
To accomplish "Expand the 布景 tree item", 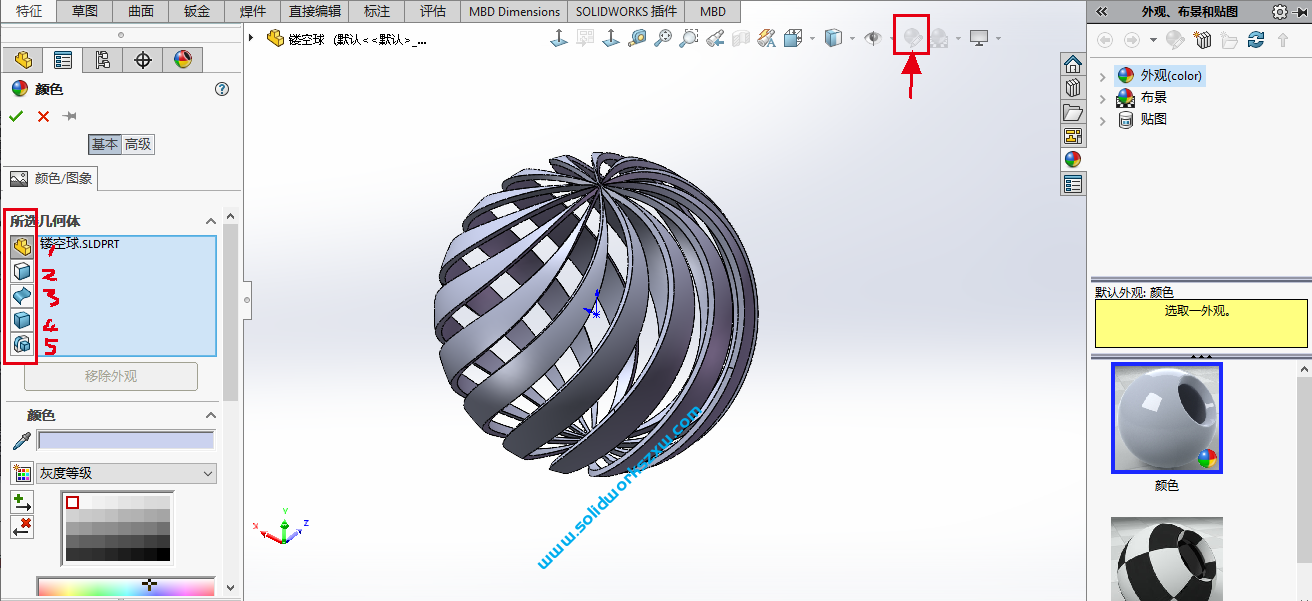I will pyautogui.click(x=1101, y=97).
